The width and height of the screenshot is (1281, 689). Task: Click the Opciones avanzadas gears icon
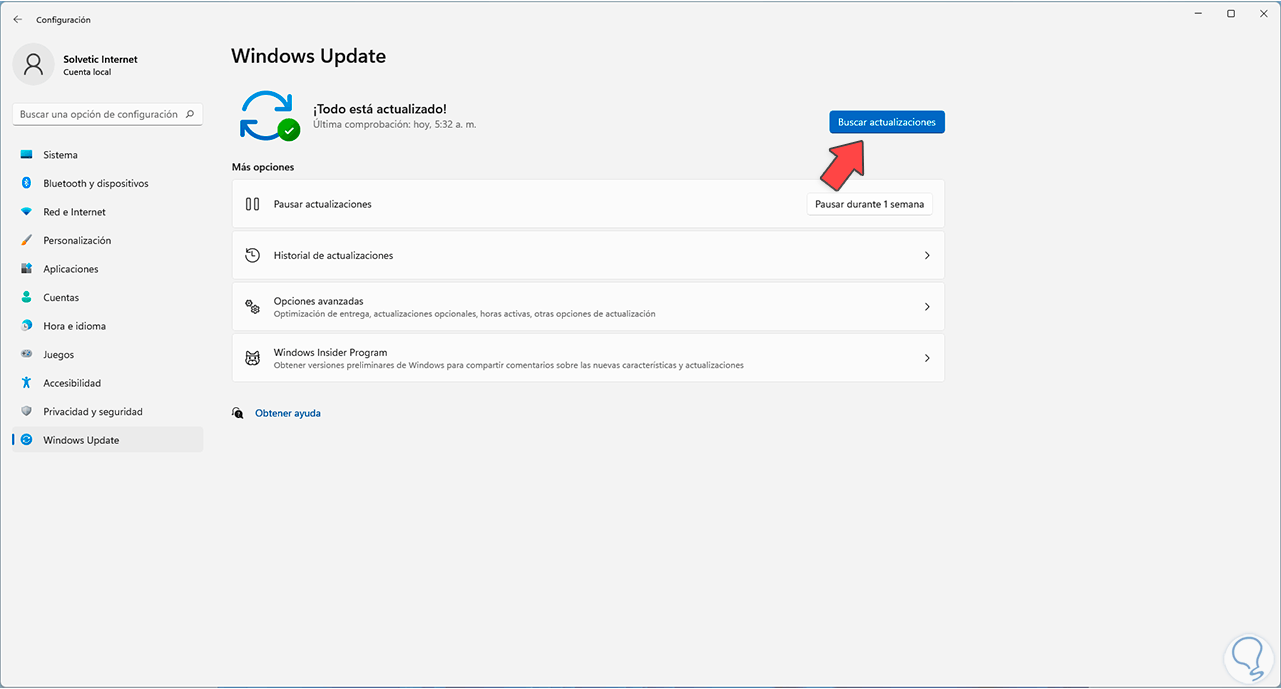point(253,307)
